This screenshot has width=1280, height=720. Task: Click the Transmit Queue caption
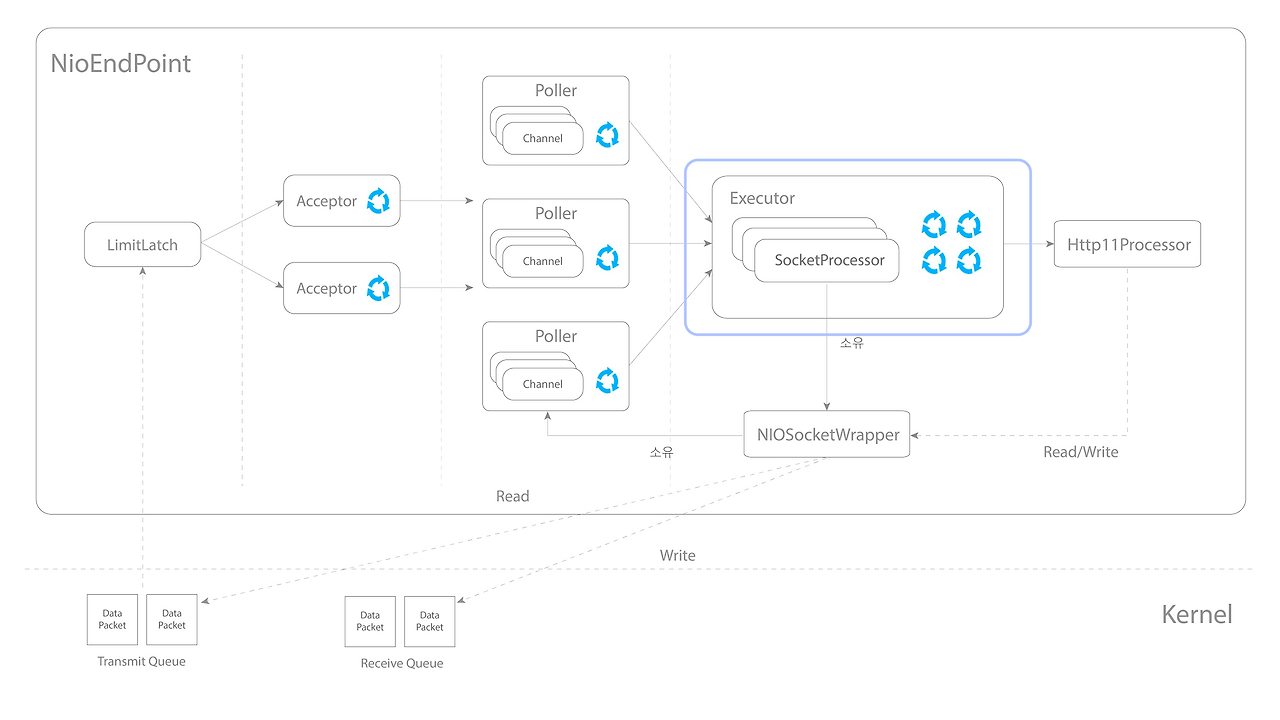(x=141, y=661)
